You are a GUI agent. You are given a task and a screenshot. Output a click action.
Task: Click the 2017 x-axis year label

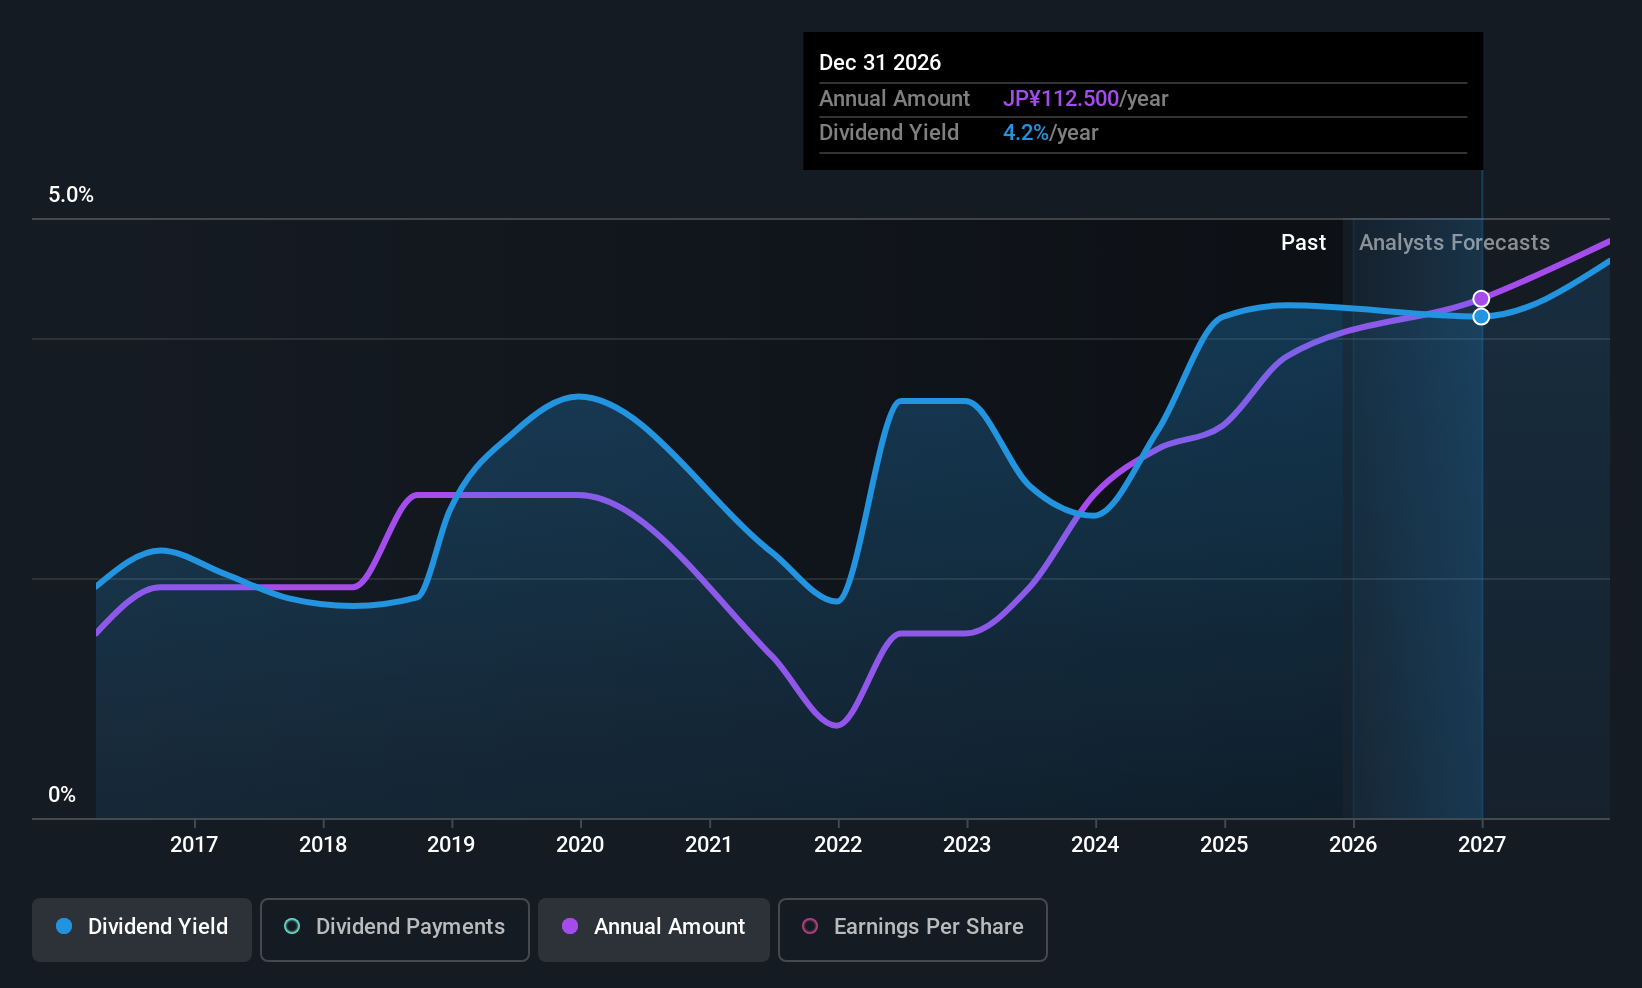pos(194,845)
